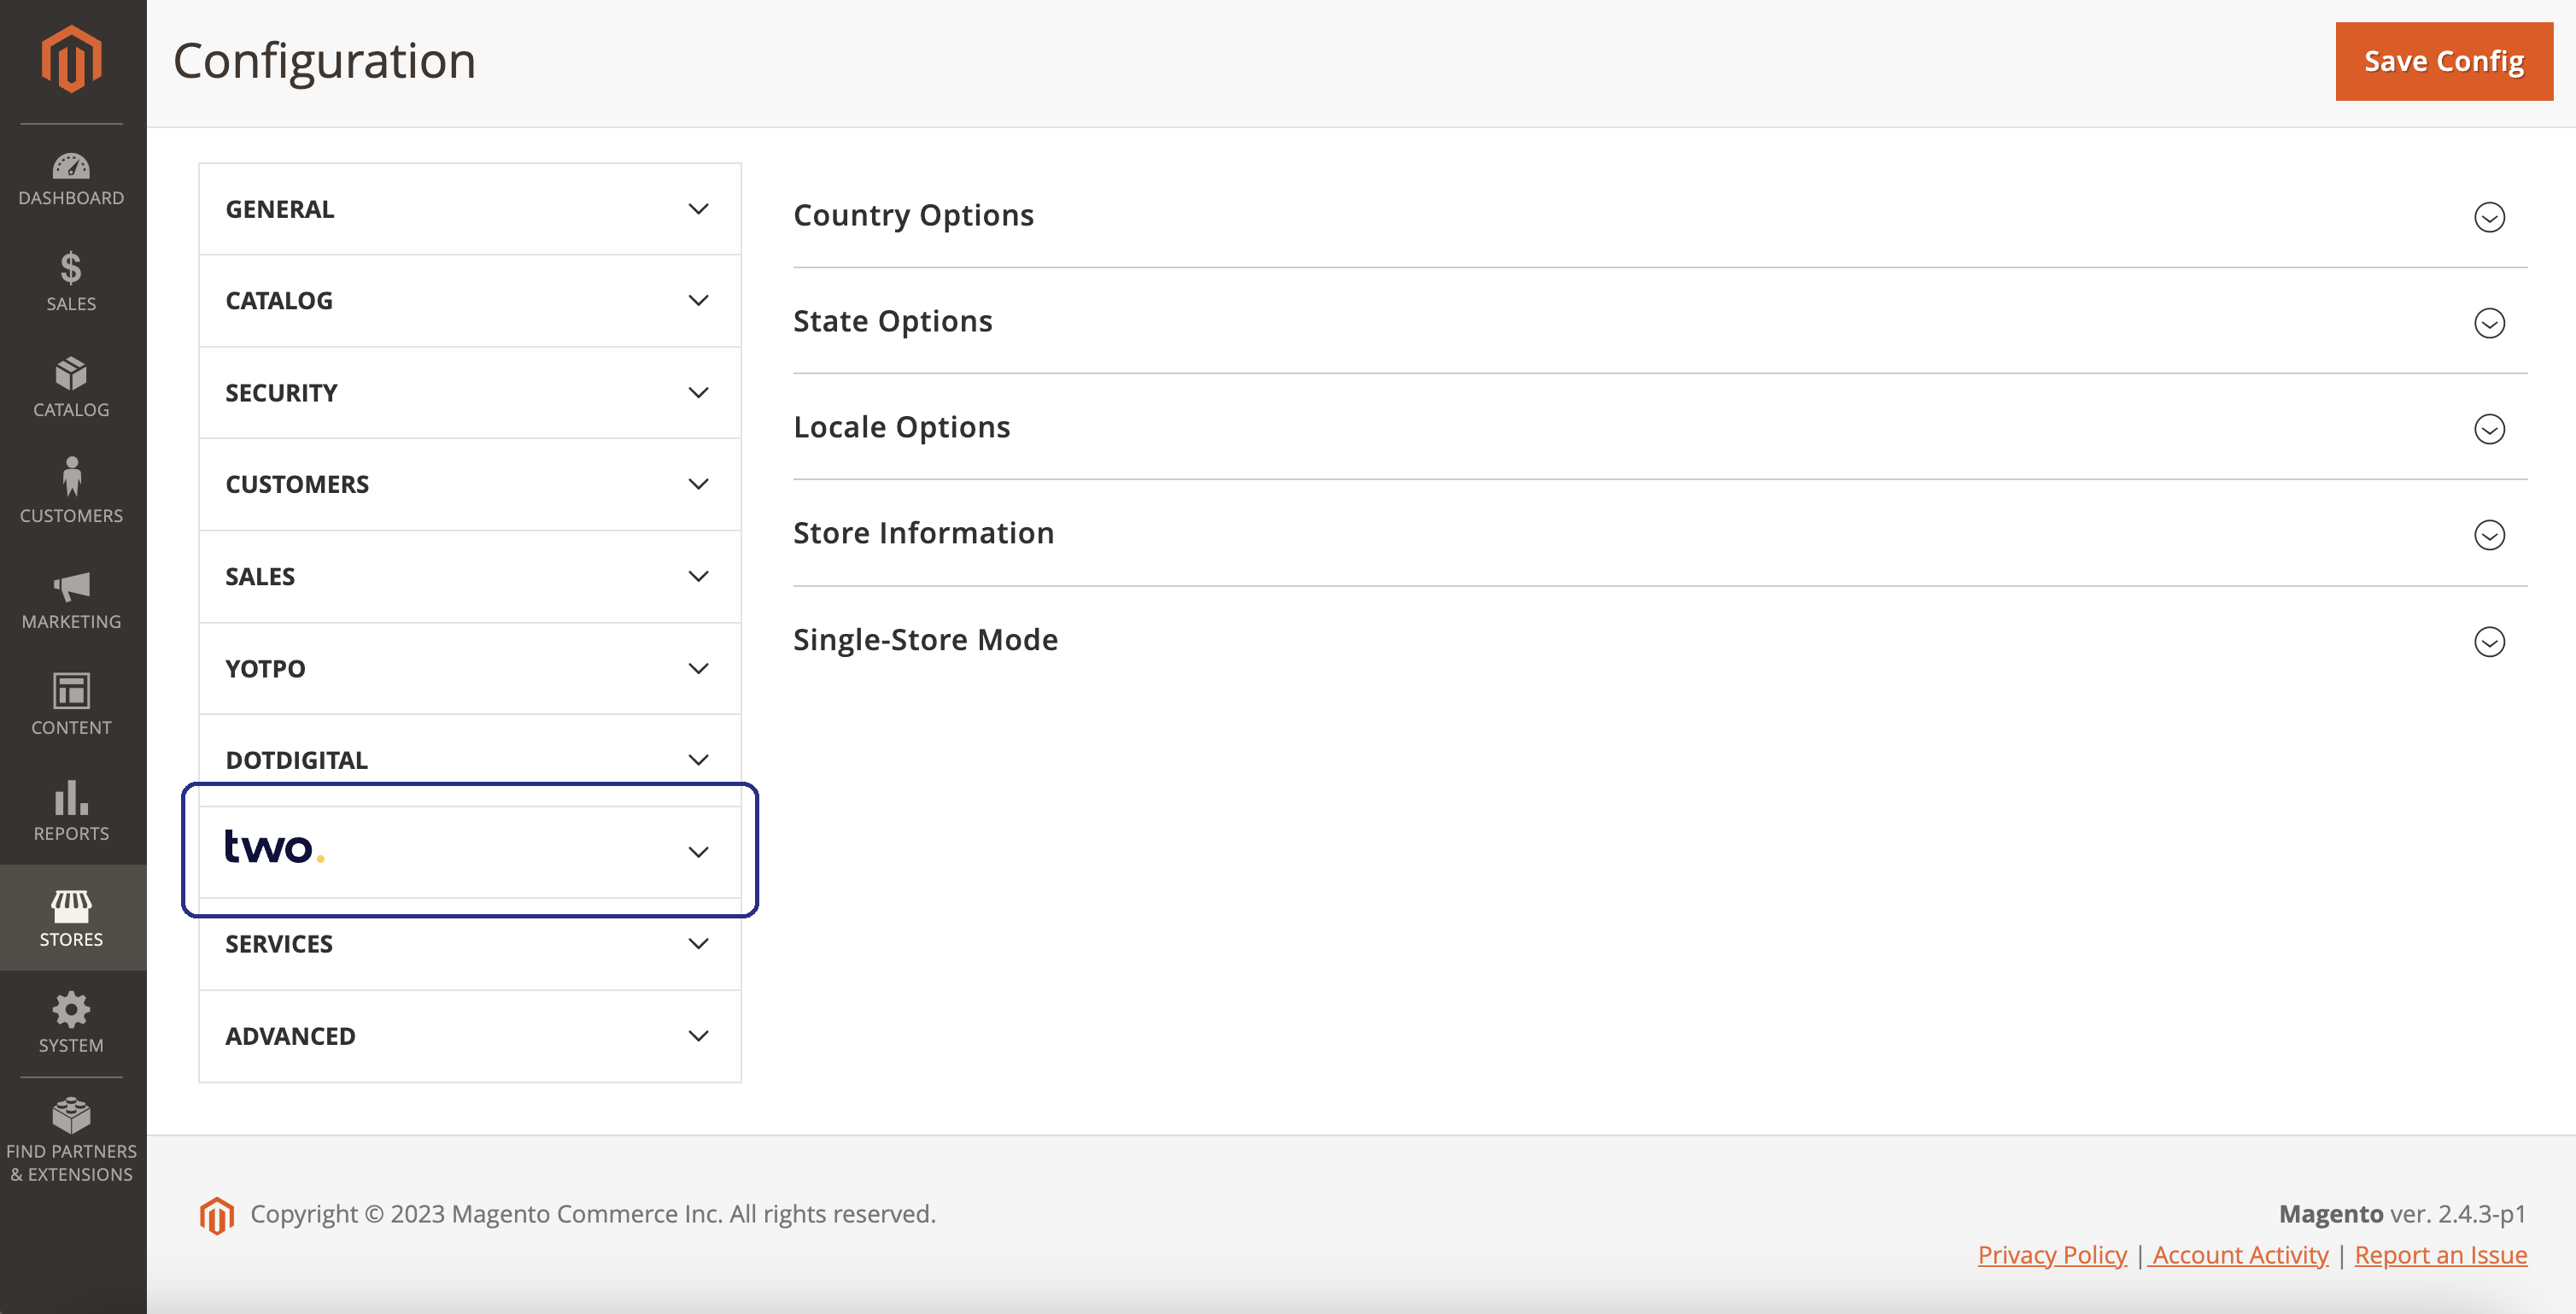Open the Privacy Policy link

2052,1255
